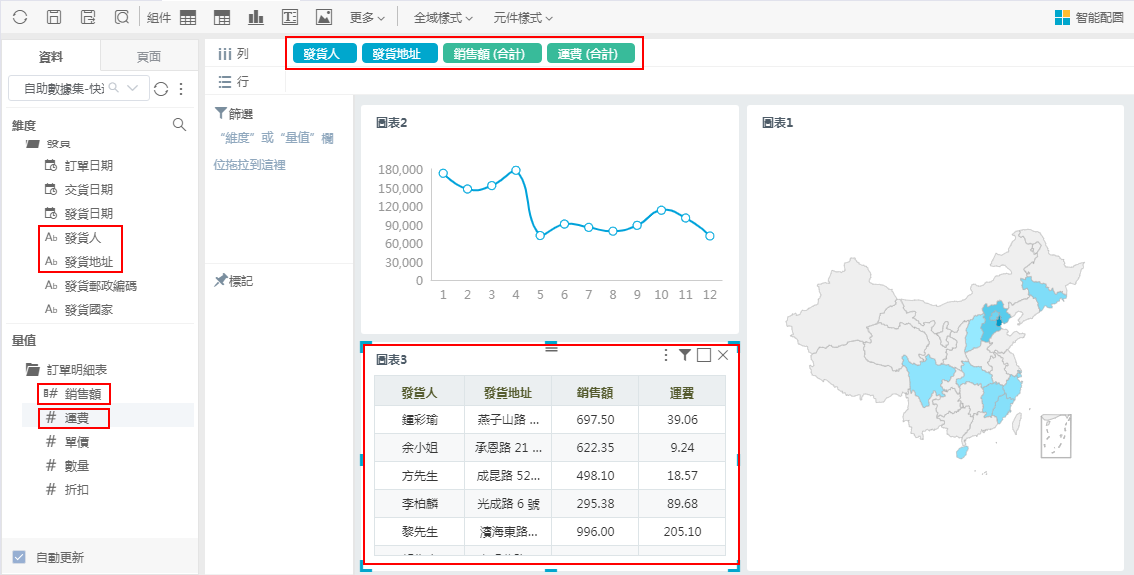Toggle the 自動更新 checkbox
The width and height of the screenshot is (1134, 575).
pos(19,557)
